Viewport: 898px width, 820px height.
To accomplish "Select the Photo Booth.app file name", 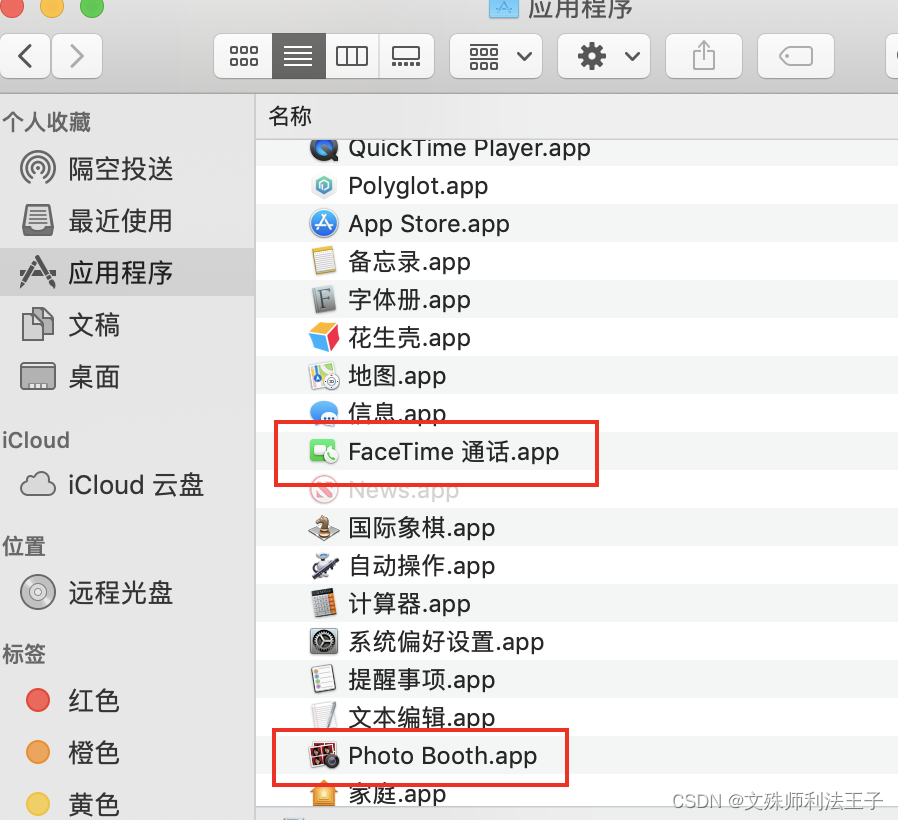I will [443, 756].
